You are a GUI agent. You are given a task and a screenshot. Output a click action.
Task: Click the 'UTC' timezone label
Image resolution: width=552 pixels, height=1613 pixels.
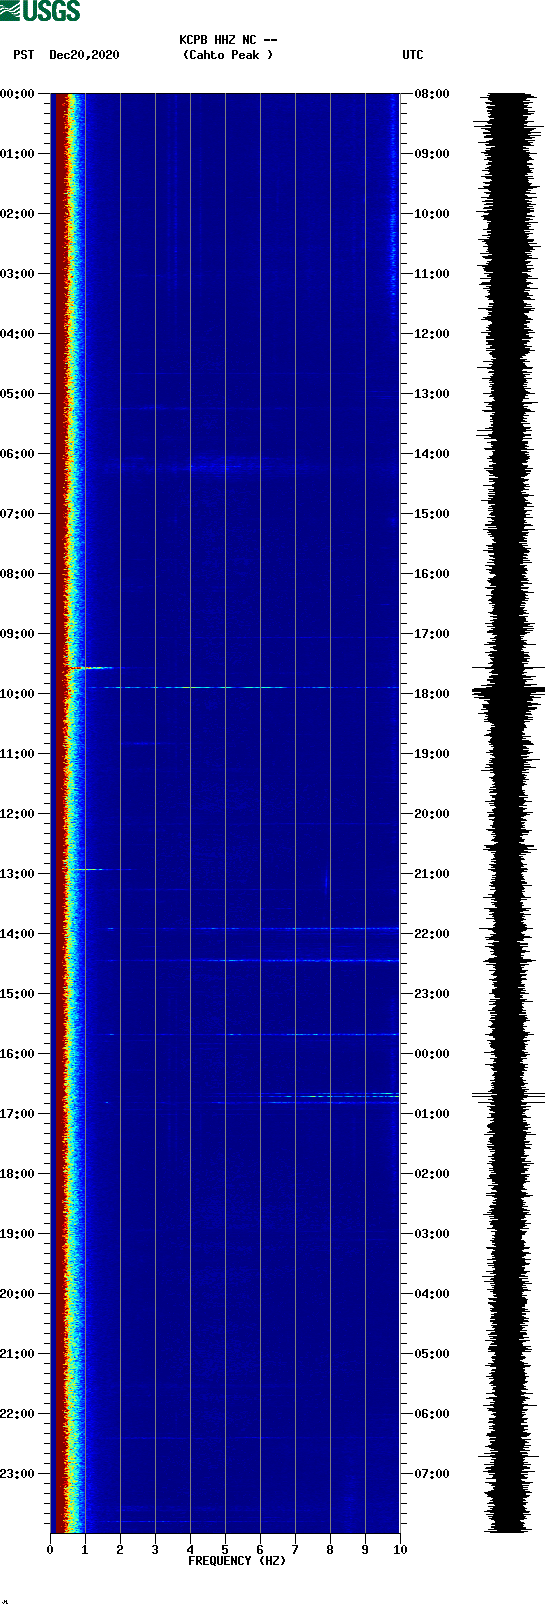coord(413,55)
